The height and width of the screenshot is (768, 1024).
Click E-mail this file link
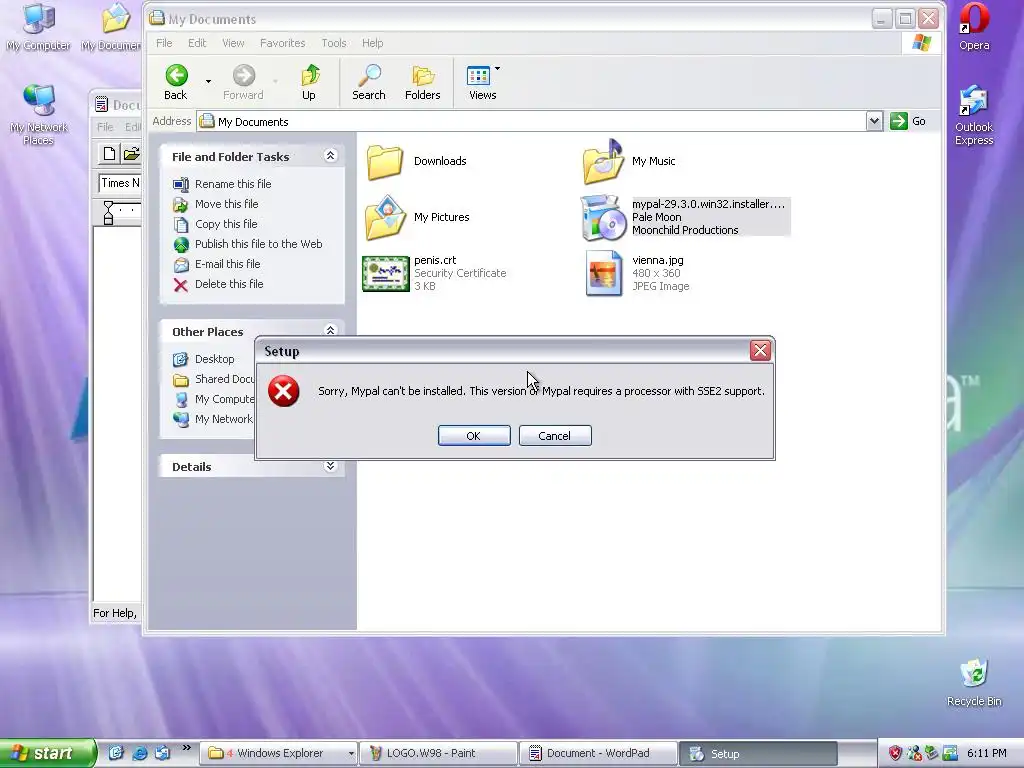coord(227,264)
